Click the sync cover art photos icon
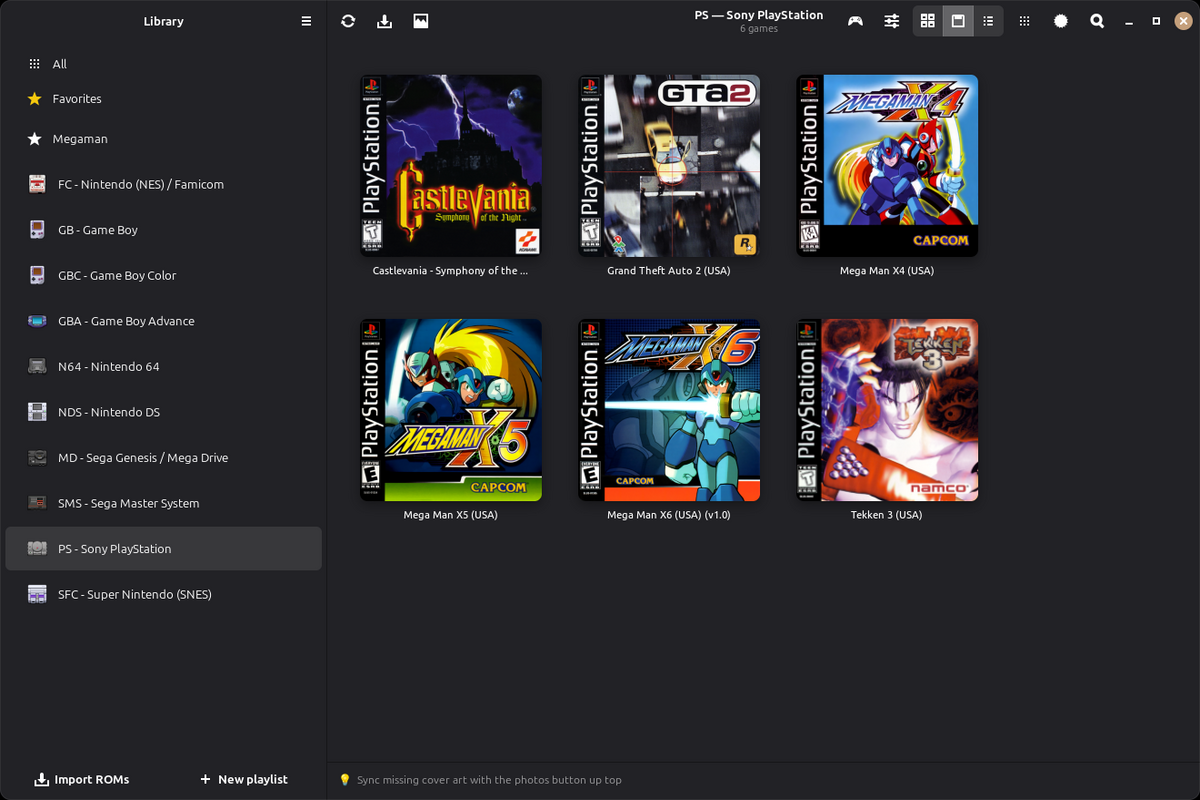This screenshot has width=1200, height=800. 421,21
